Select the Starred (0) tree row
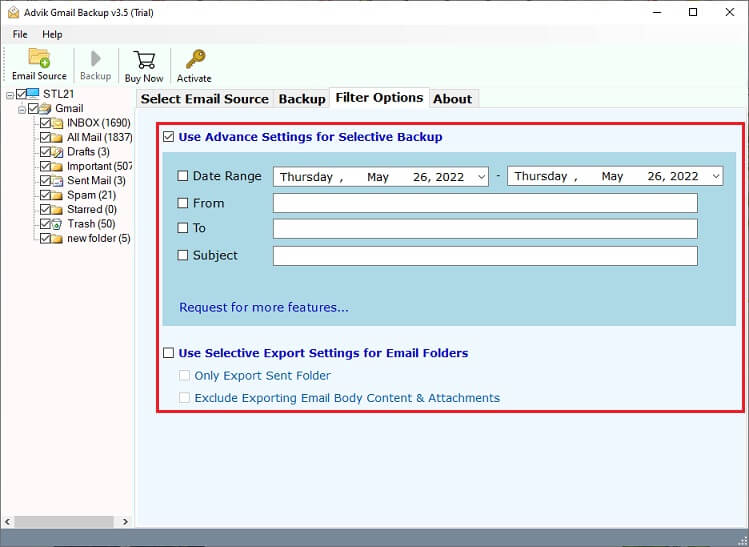Image resolution: width=749 pixels, height=547 pixels. tap(92, 209)
